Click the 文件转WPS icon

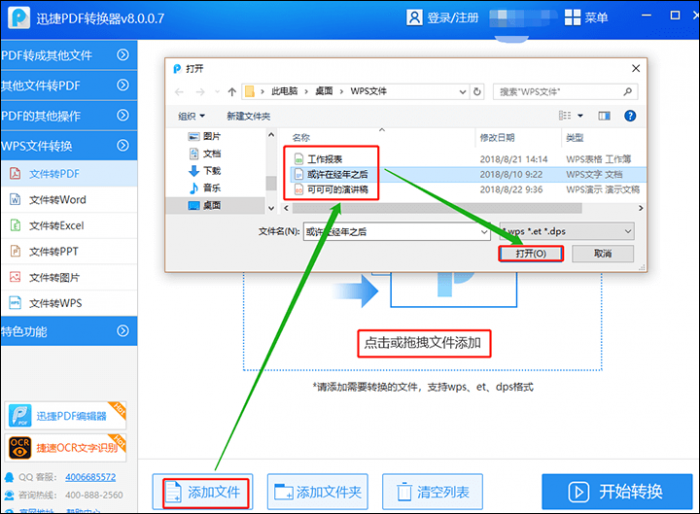pos(15,303)
